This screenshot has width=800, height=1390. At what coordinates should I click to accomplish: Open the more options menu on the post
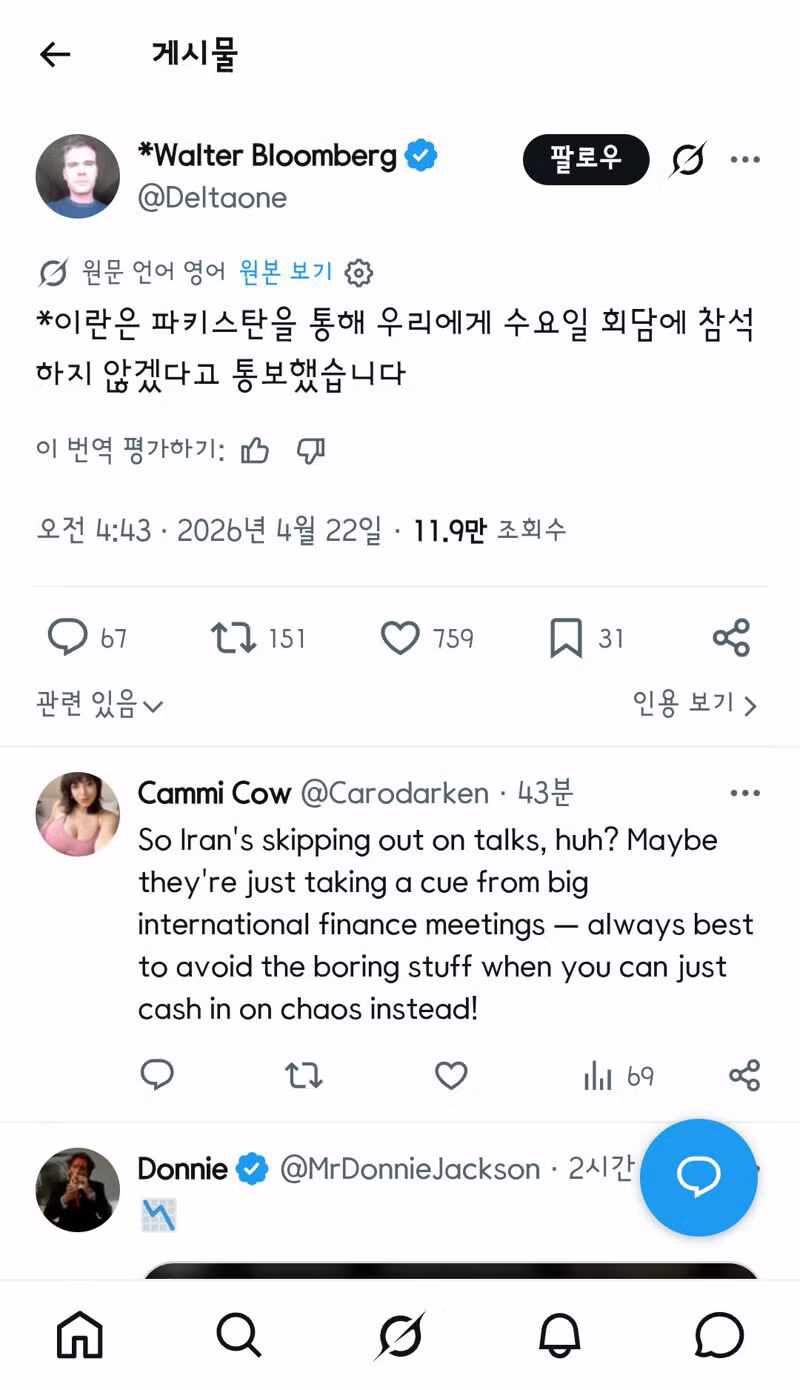(745, 158)
